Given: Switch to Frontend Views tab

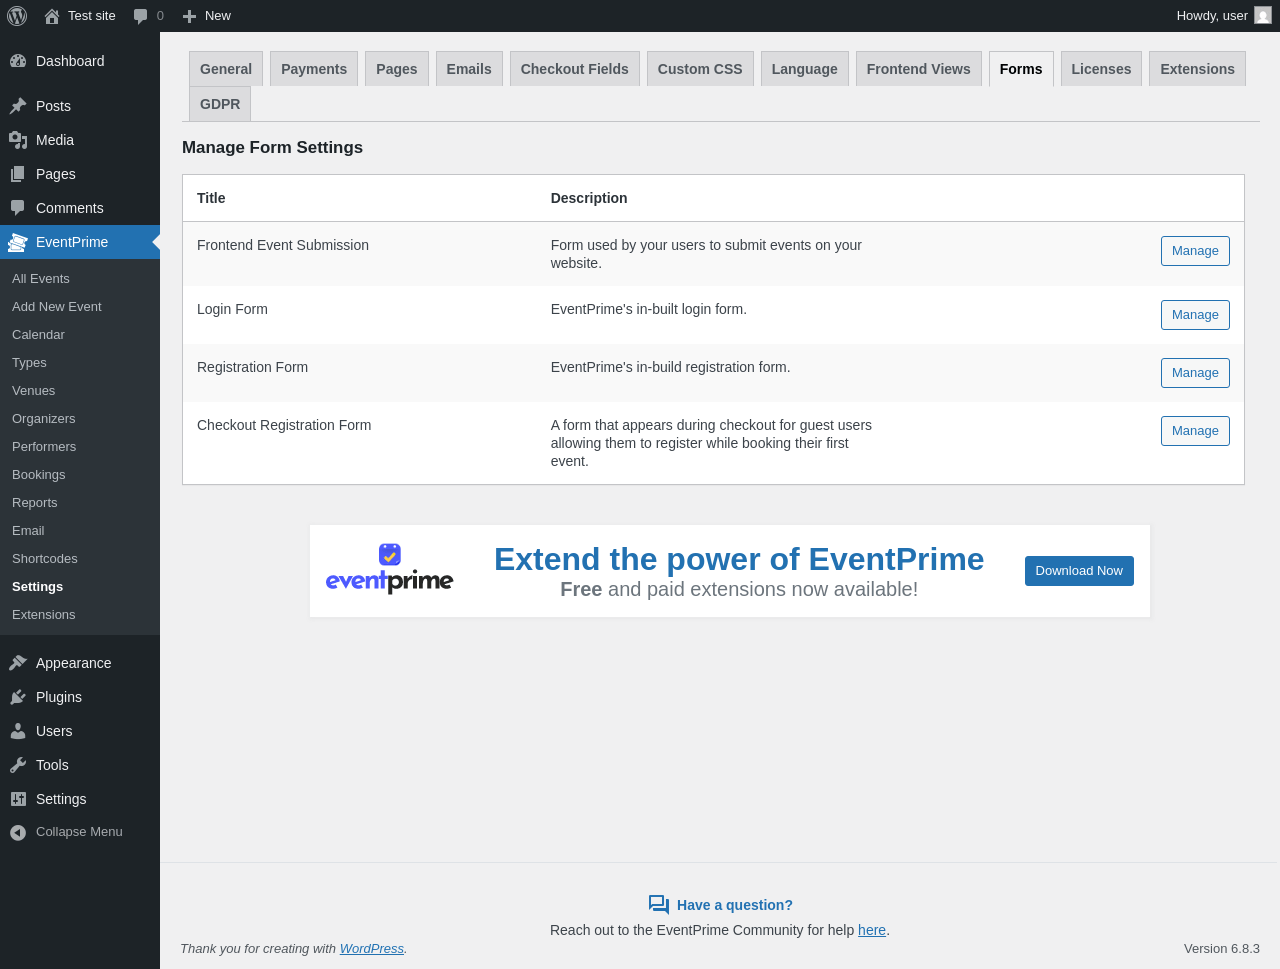Looking at the screenshot, I should [x=919, y=69].
